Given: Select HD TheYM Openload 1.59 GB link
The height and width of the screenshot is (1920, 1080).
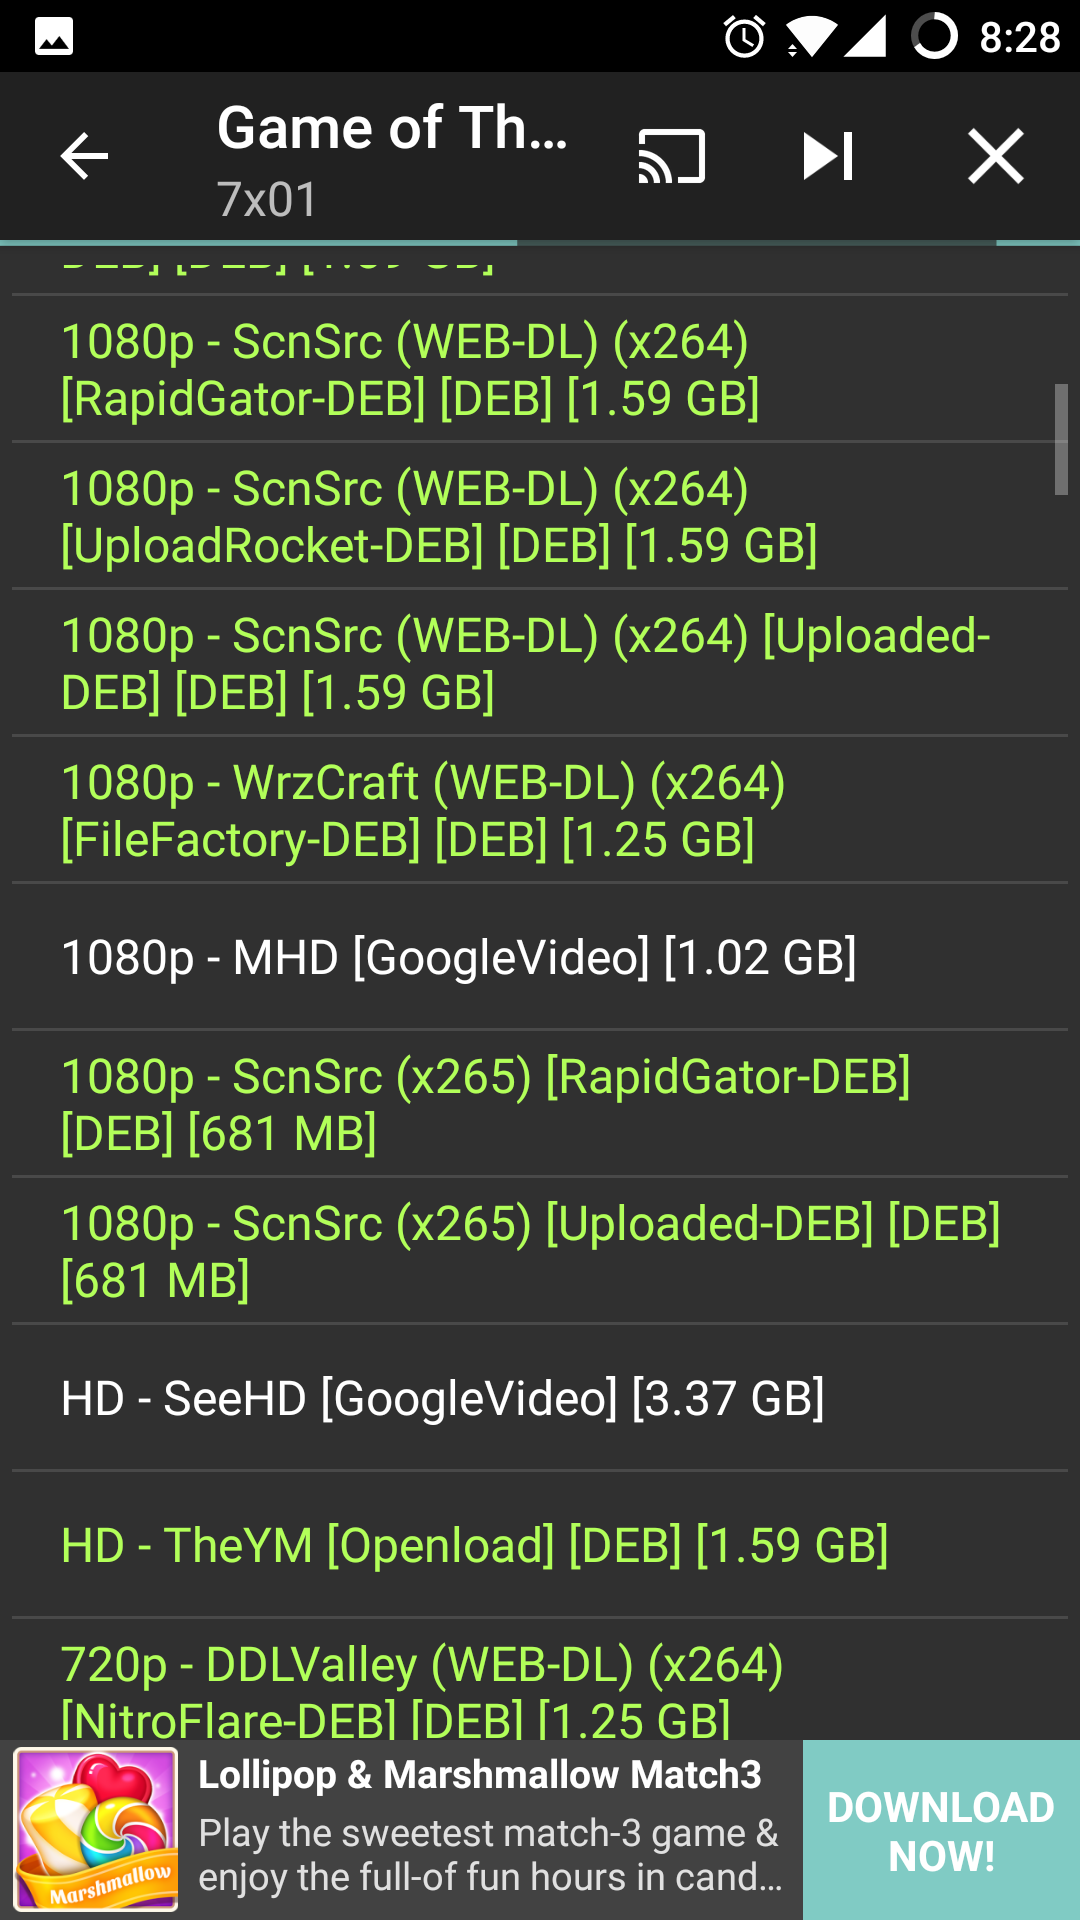Looking at the screenshot, I should point(475,1545).
